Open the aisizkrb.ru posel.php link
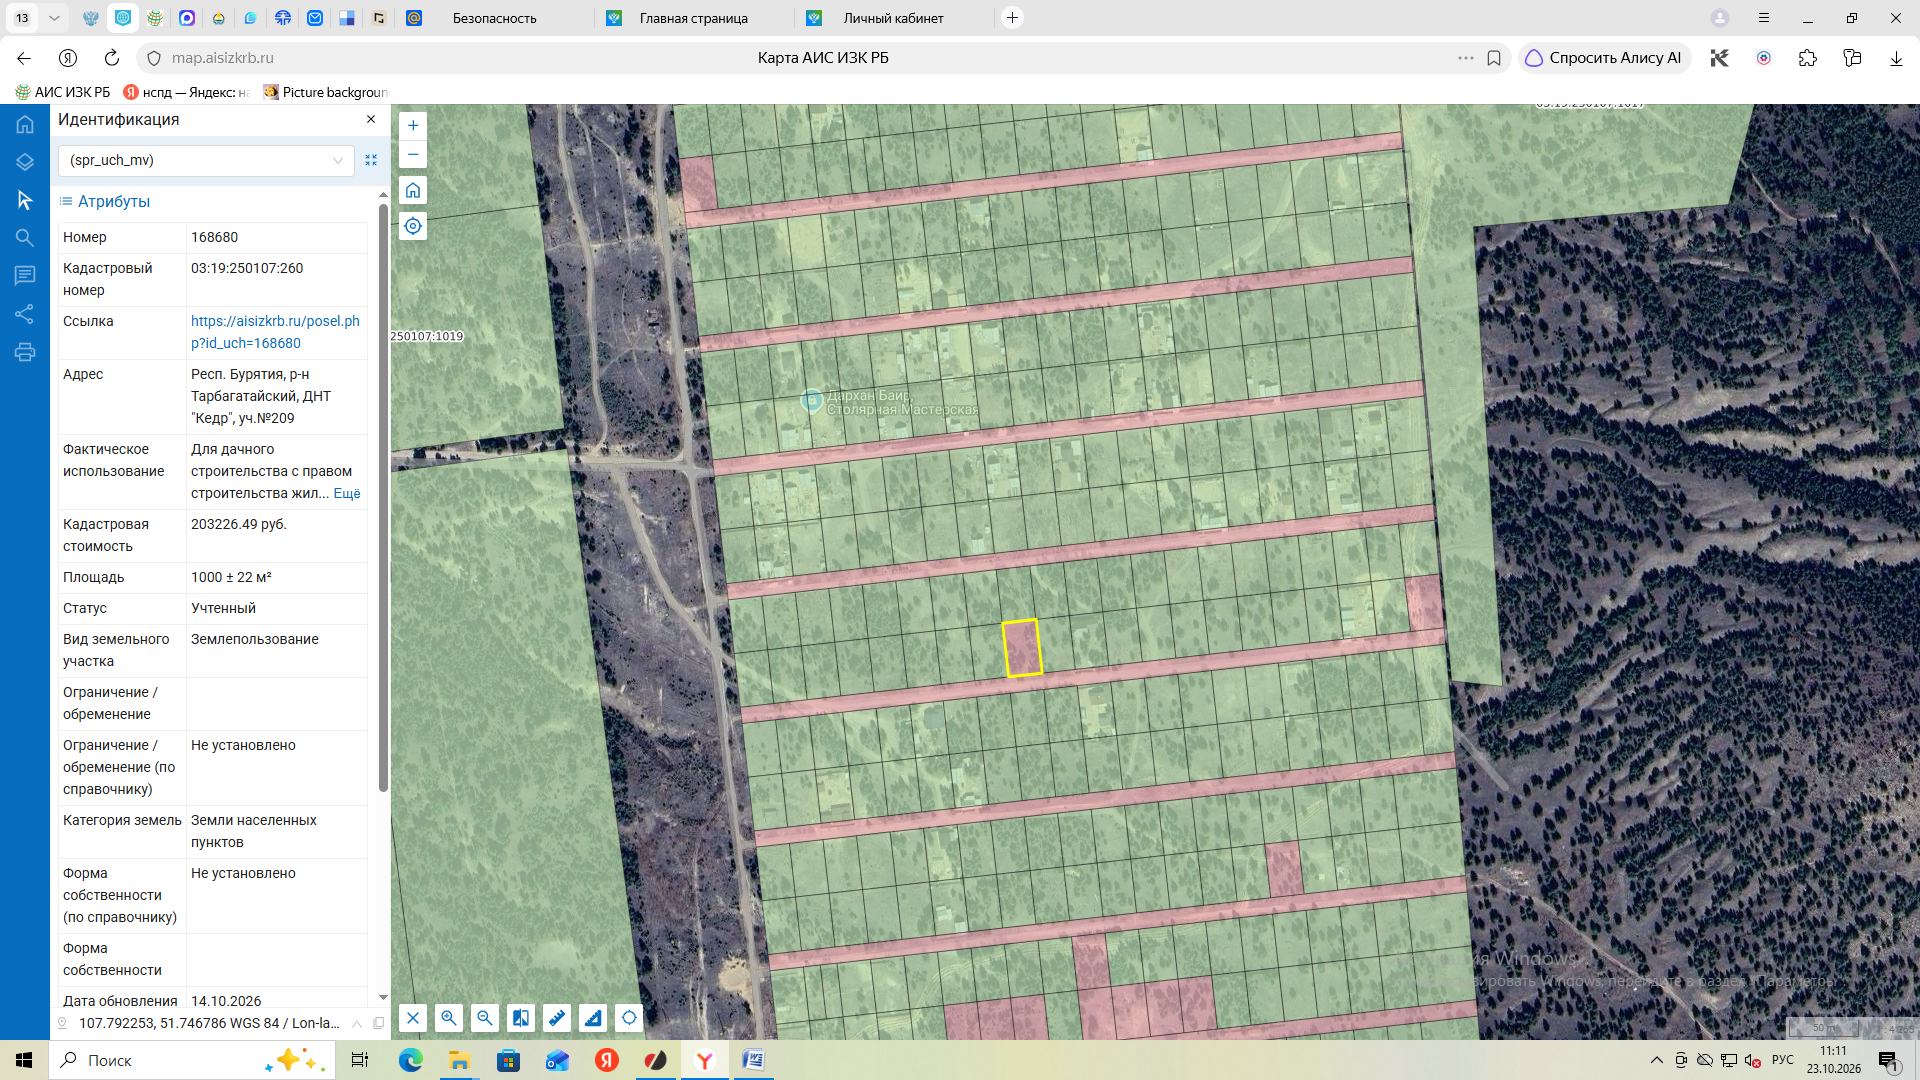This screenshot has width=1920, height=1080. (x=275, y=332)
